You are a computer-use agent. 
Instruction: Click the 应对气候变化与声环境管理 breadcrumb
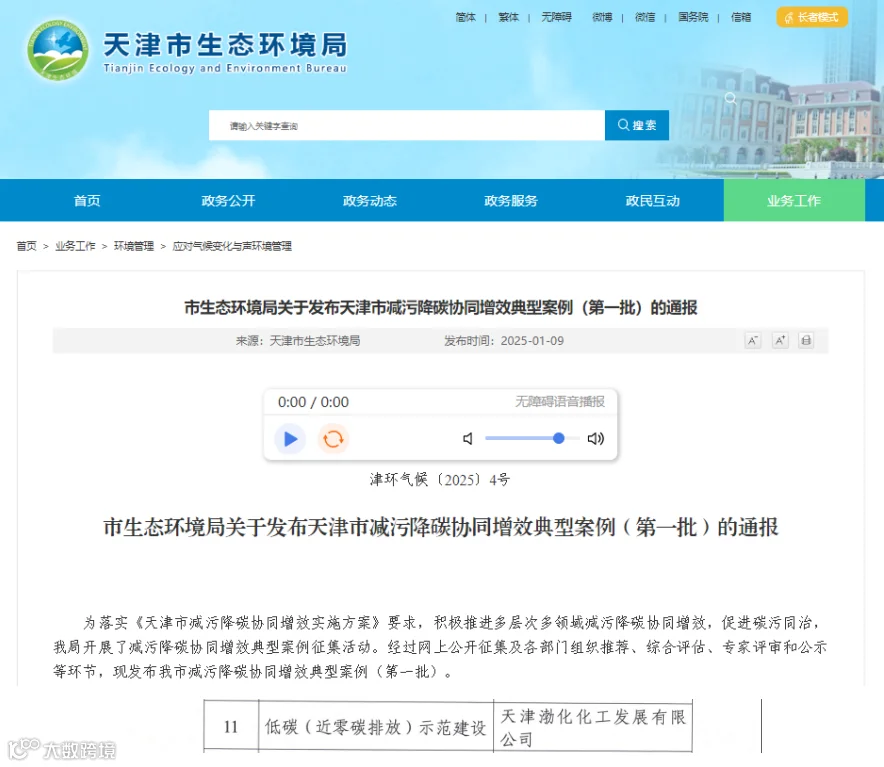(232, 246)
